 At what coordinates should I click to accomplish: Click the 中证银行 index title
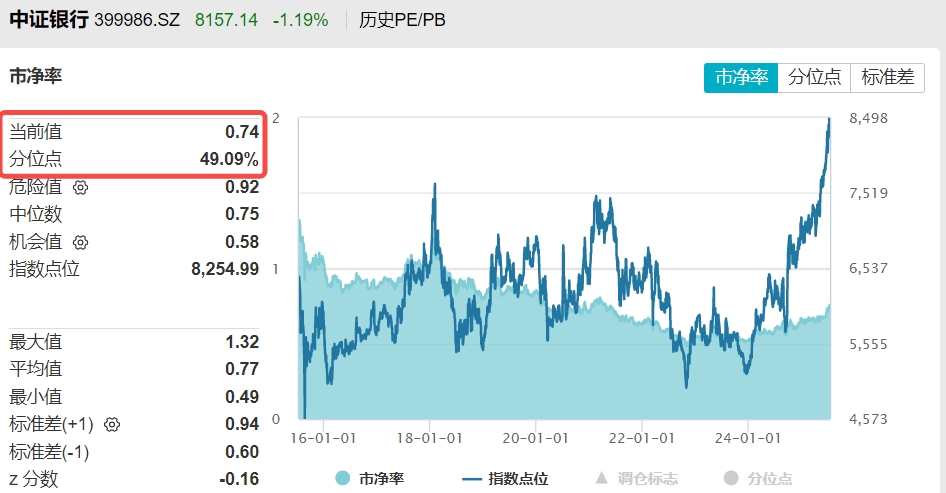49,19
